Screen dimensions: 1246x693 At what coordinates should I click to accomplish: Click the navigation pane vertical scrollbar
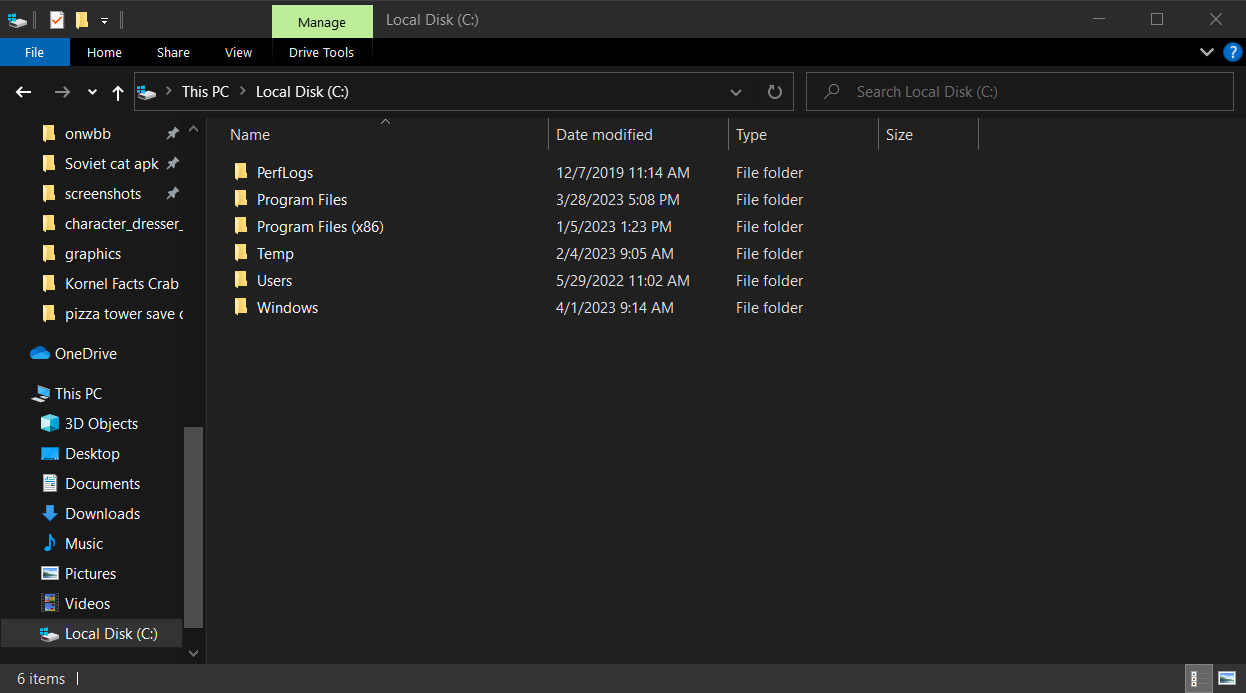point(194,525)
